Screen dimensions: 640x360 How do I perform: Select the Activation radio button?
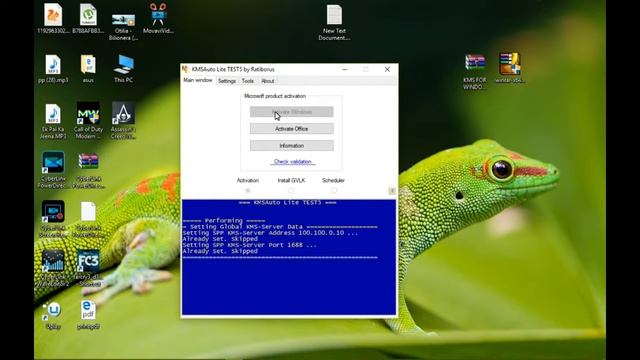coord(247,190)
